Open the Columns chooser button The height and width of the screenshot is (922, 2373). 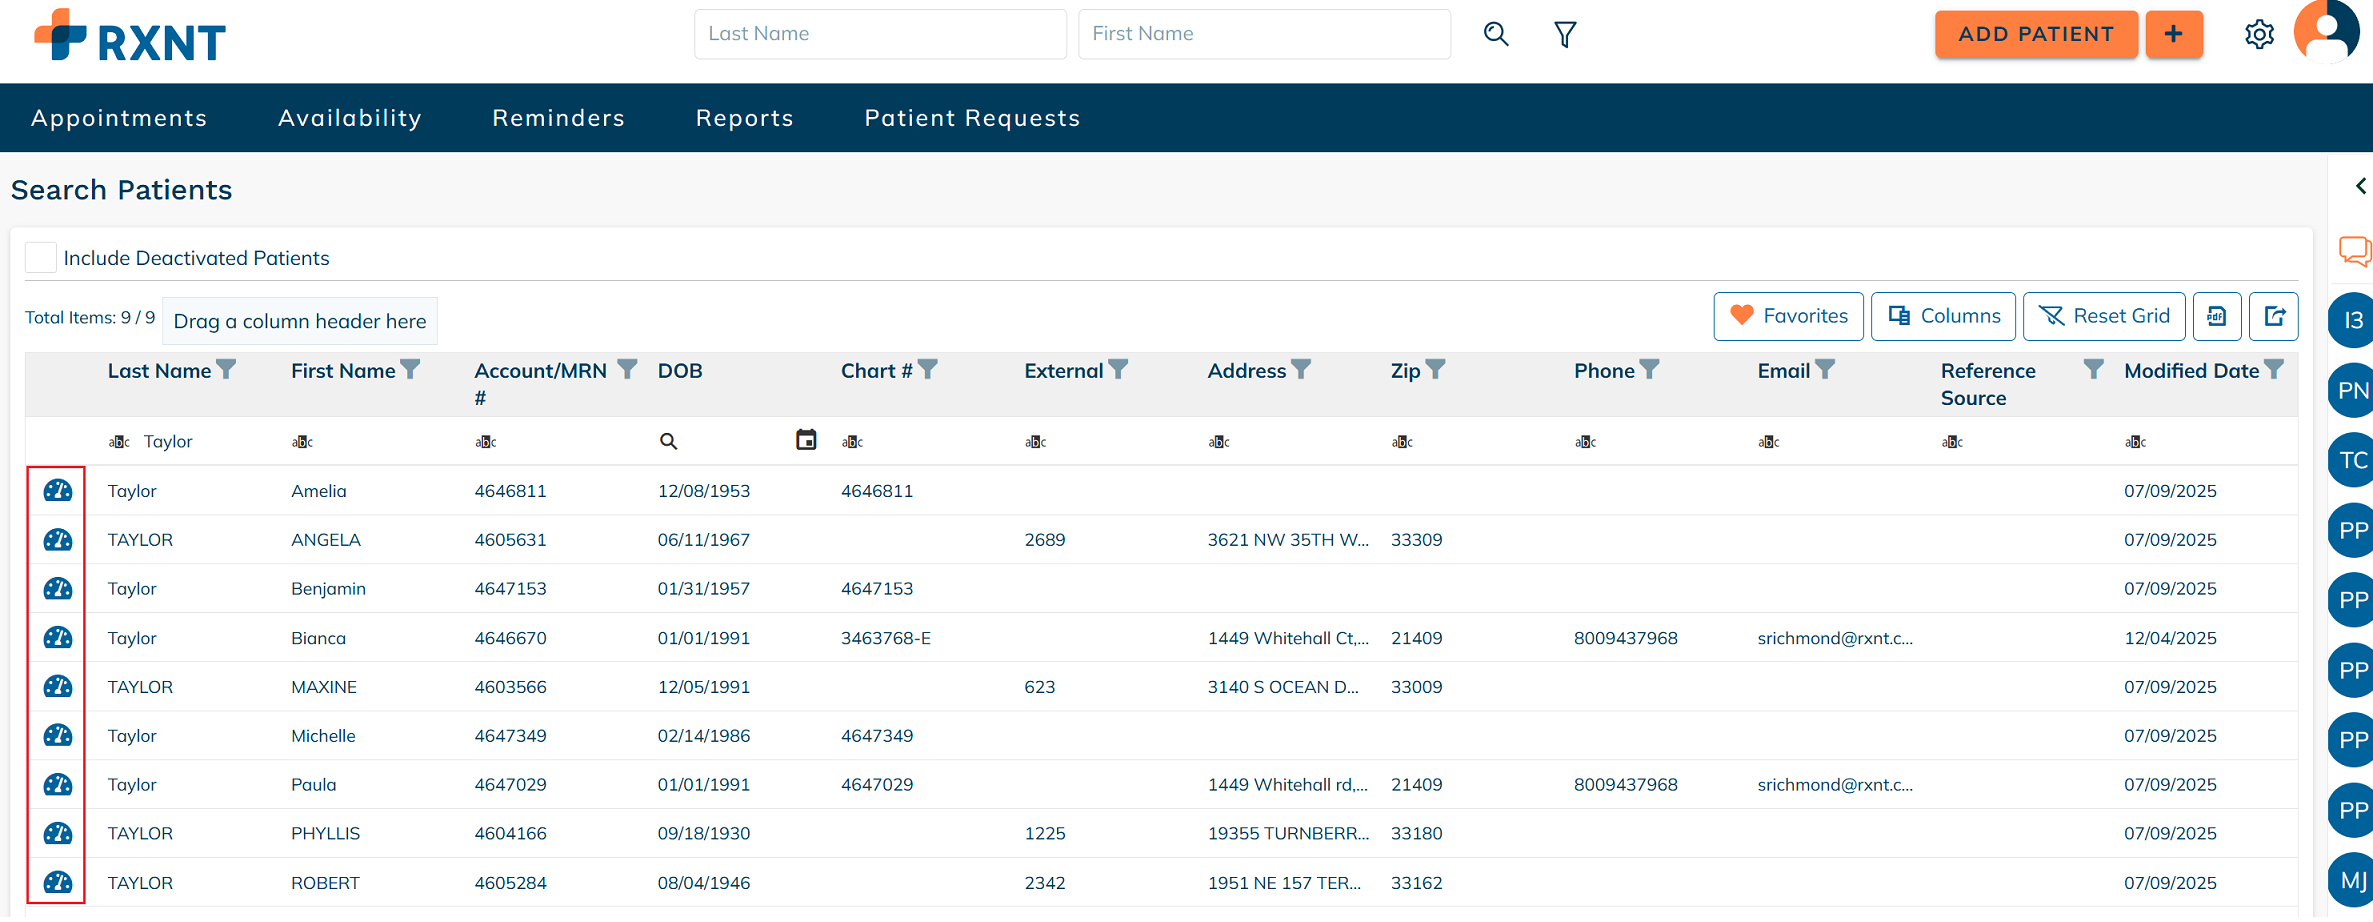pos(1944,317)
